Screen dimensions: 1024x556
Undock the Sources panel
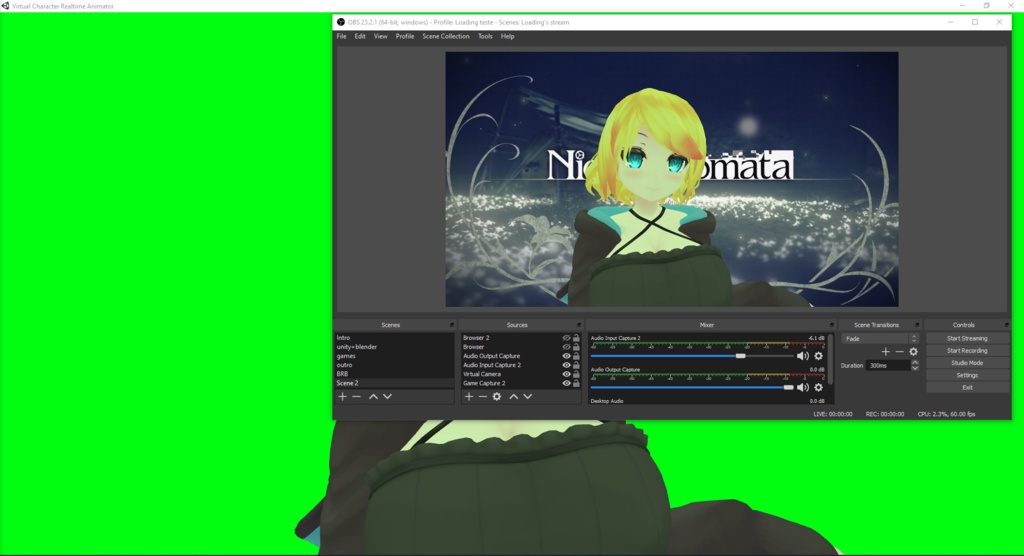[x=578, y=325]
